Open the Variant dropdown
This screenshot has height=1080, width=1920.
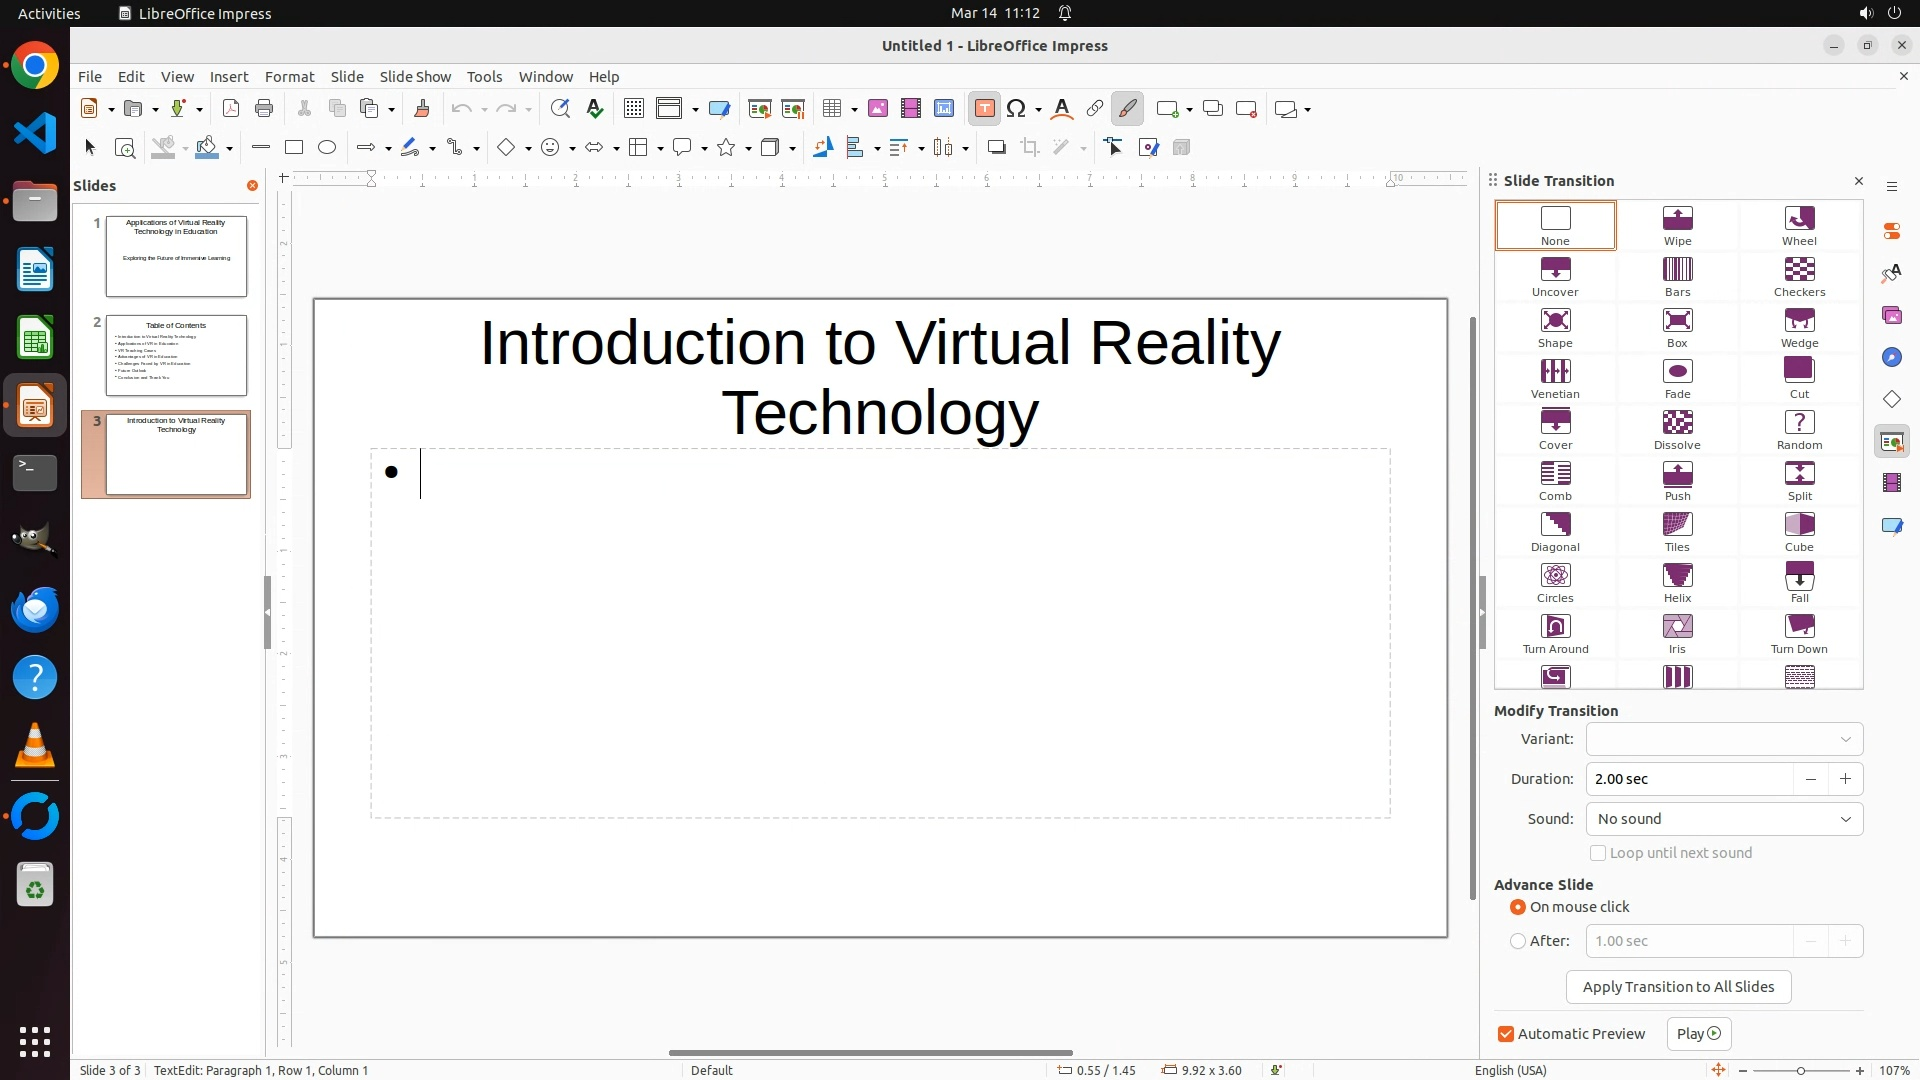pyautogui.click(x=1724, y=739)
